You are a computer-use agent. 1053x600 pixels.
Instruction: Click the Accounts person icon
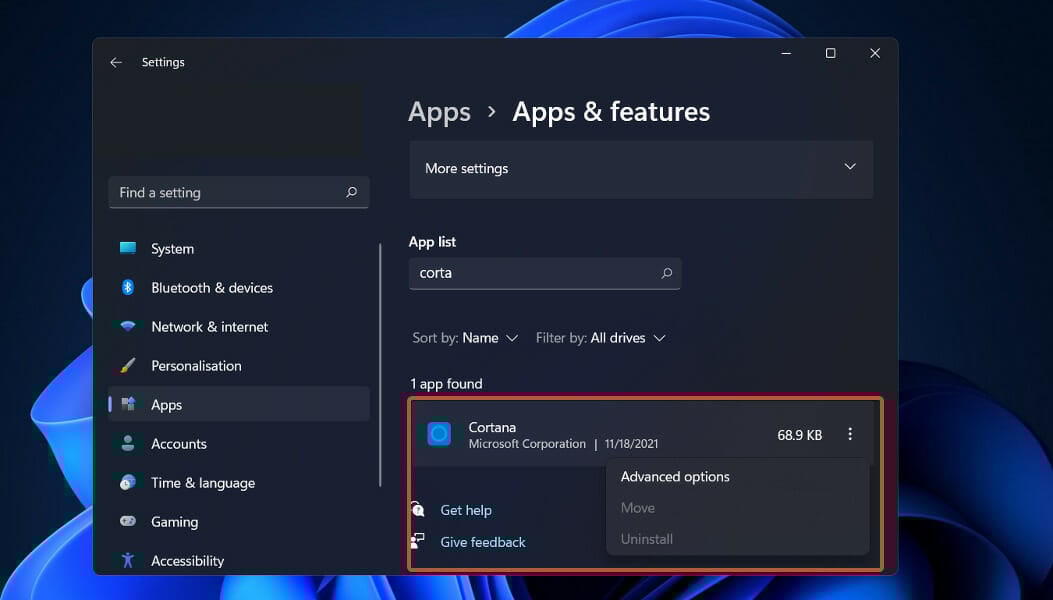point(128,443)
